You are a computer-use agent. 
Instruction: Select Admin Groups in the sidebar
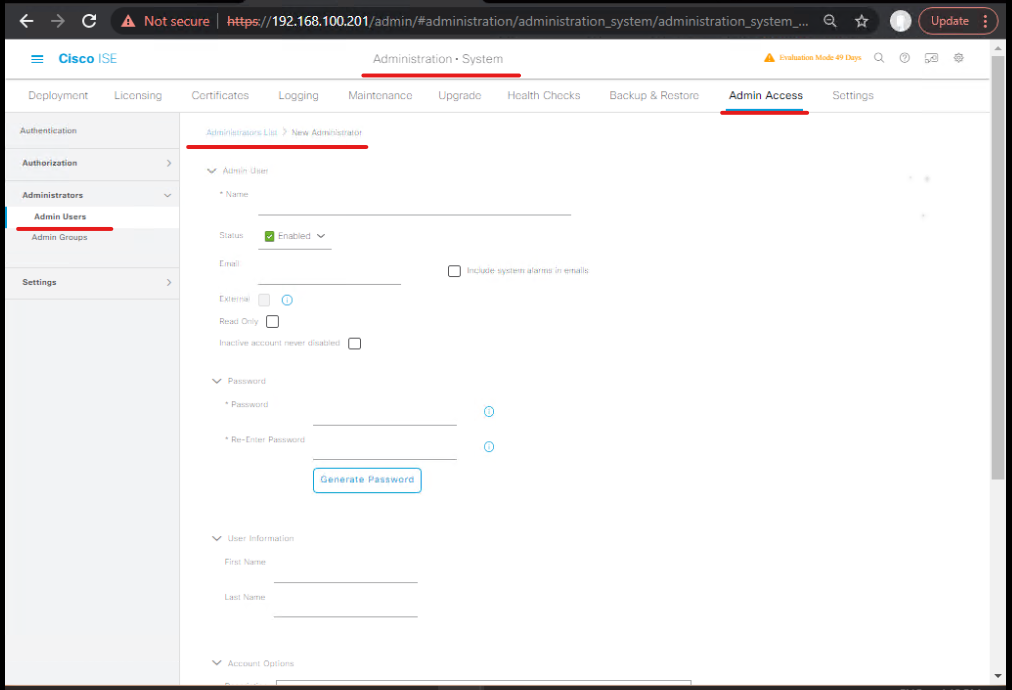59,238
